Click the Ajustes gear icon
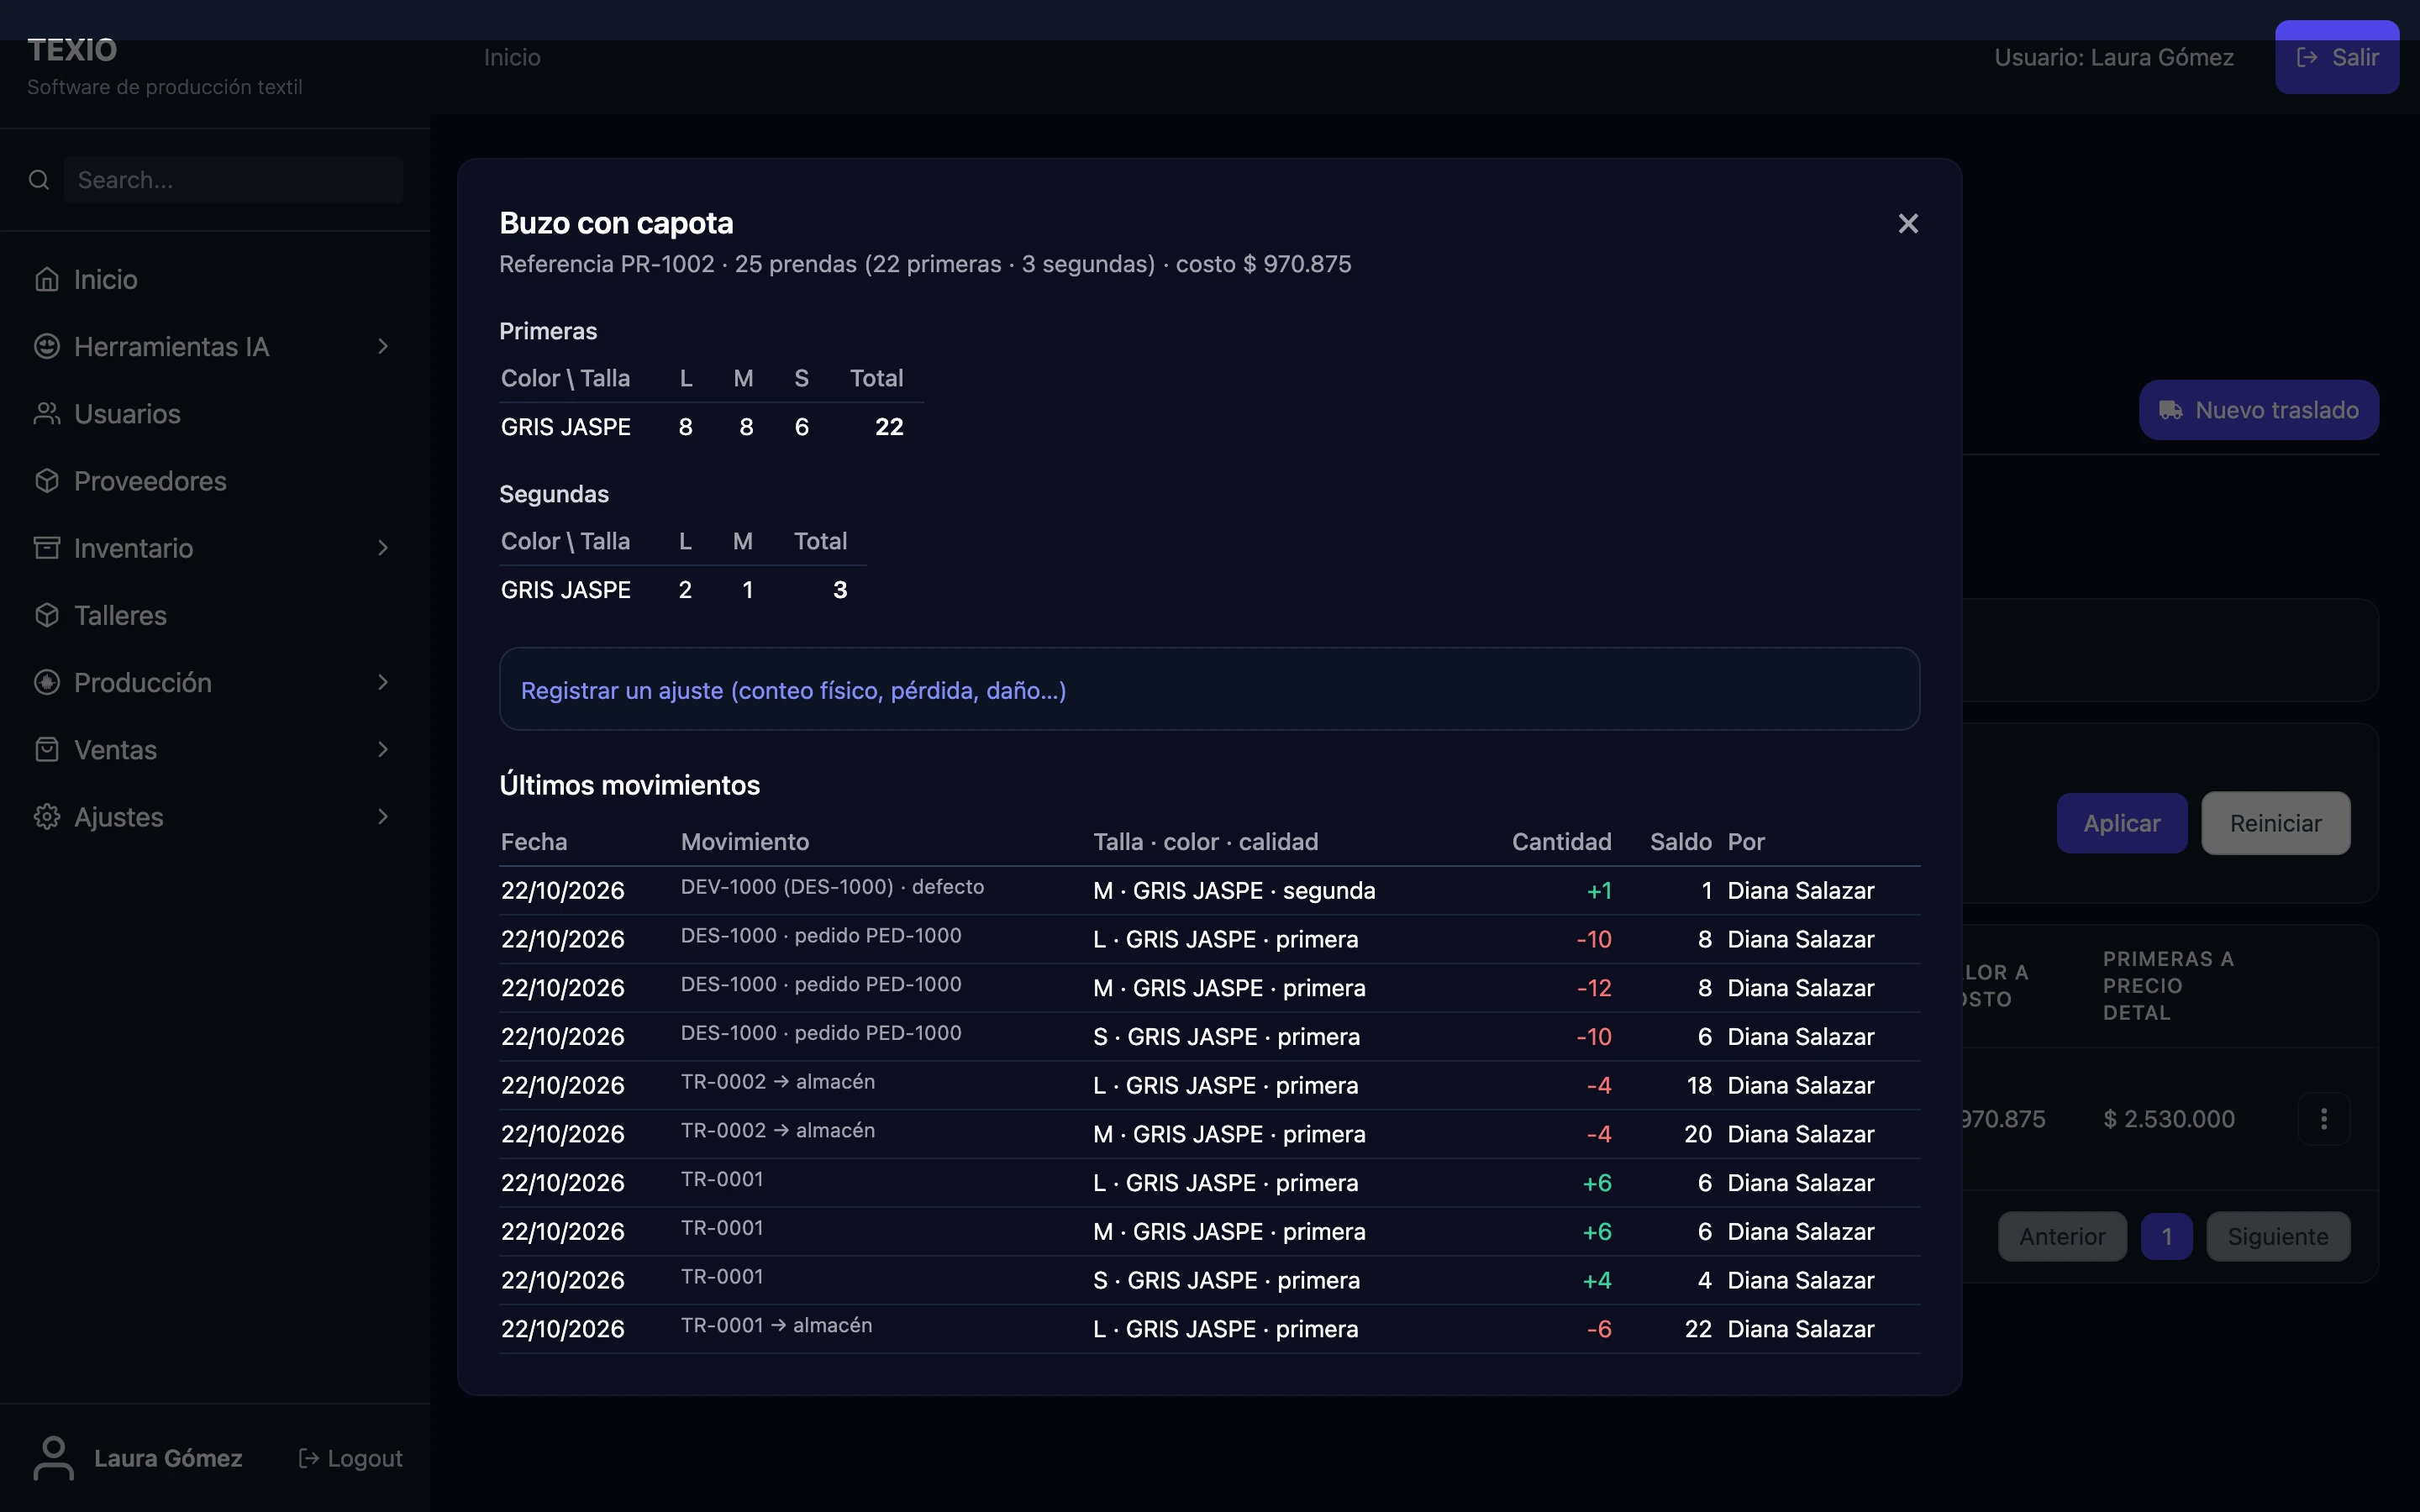 coord(47,816)
